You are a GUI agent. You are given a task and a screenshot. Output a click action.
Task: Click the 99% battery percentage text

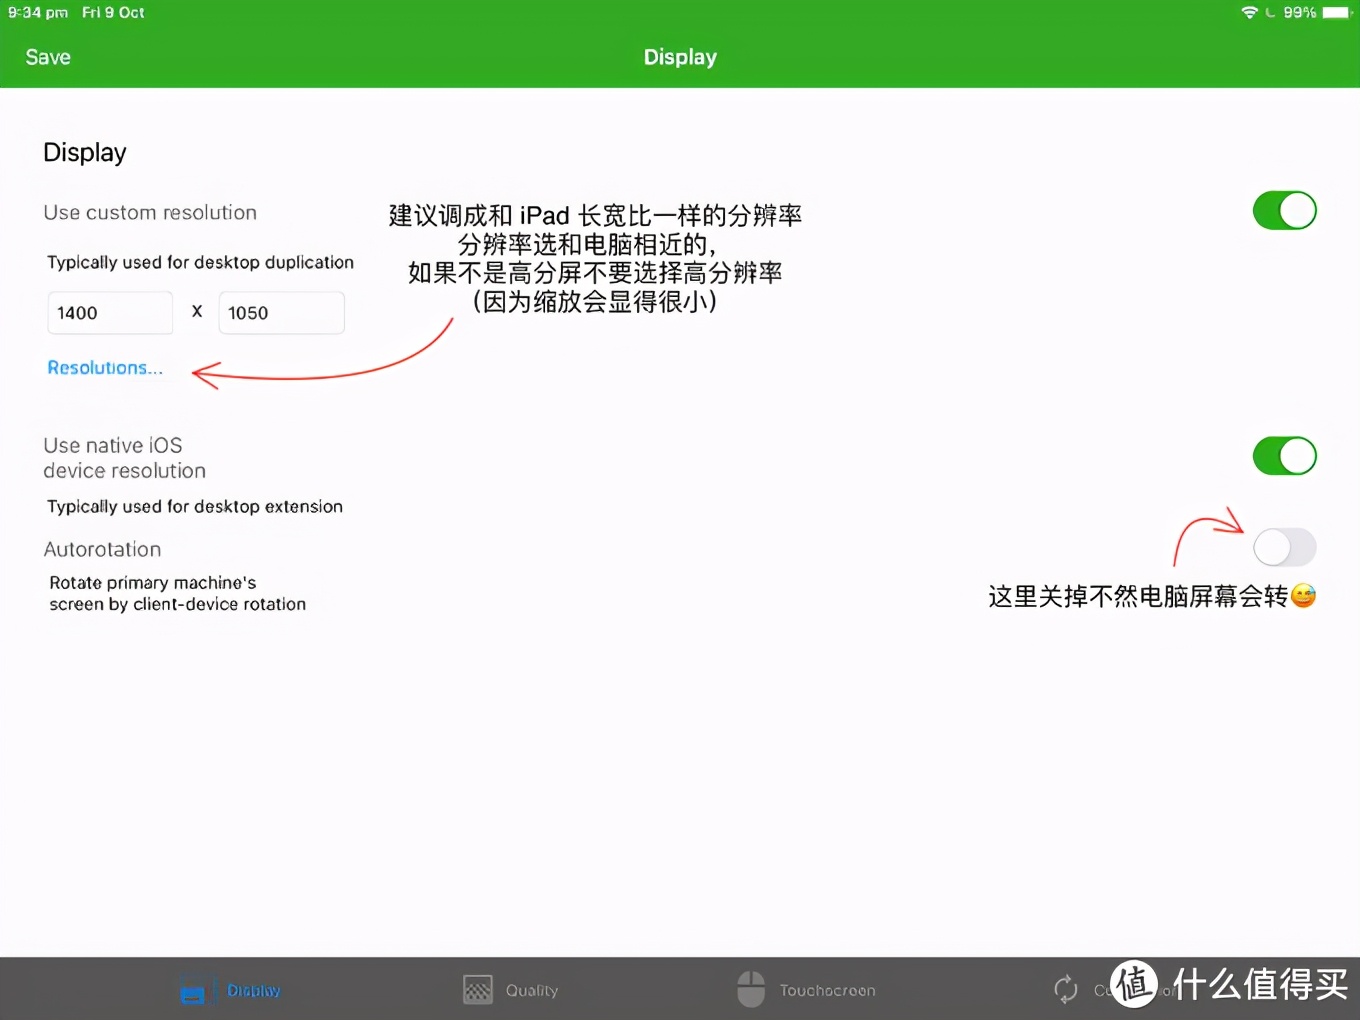(1298, 13)
